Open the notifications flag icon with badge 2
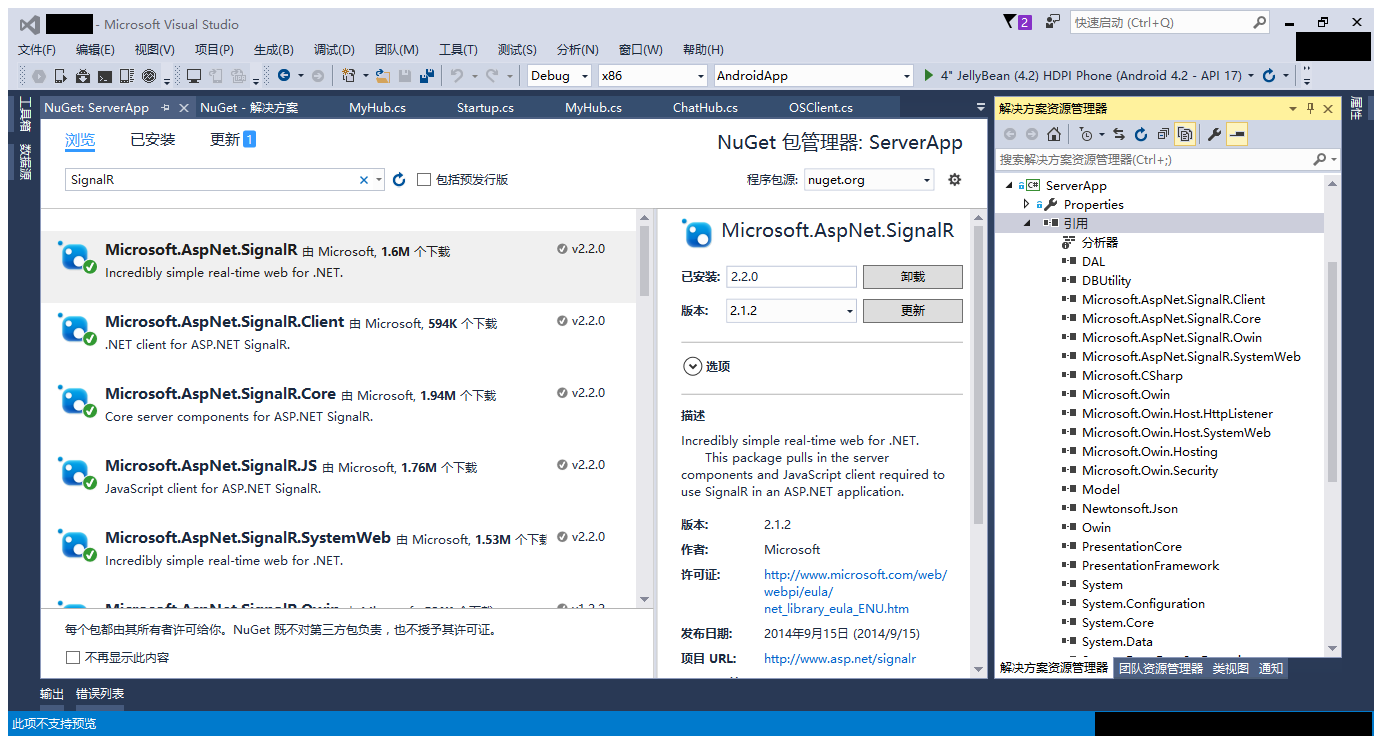Screen dimensions: 1382x744 click(1017, 21)
